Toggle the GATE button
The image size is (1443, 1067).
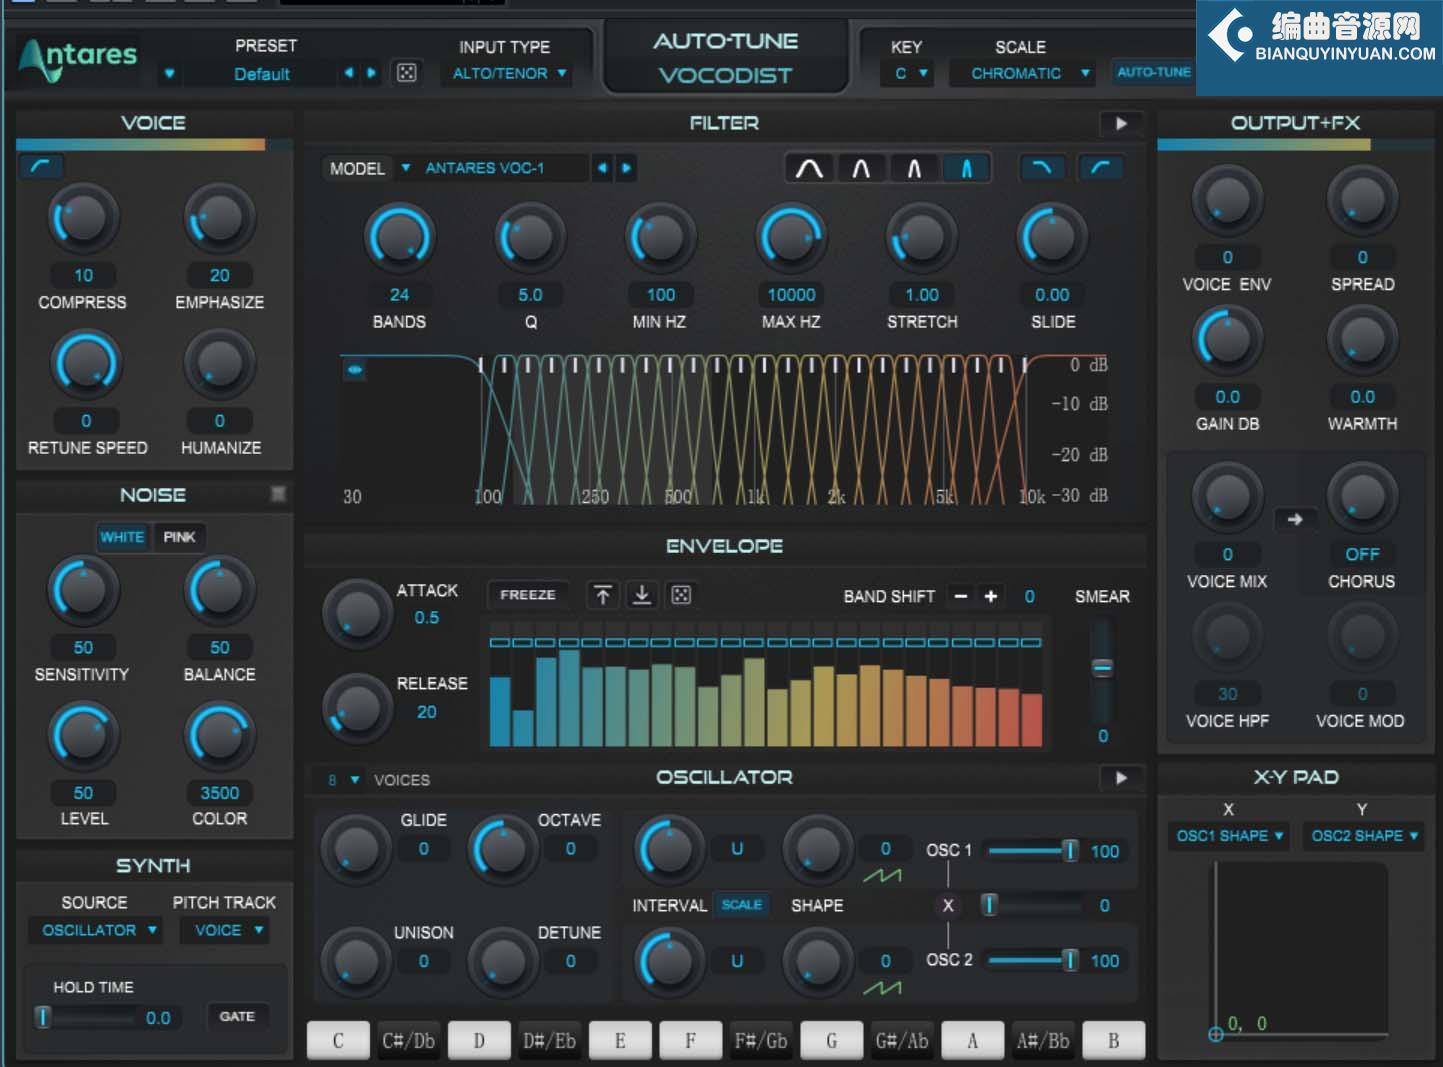point(237,1016)
